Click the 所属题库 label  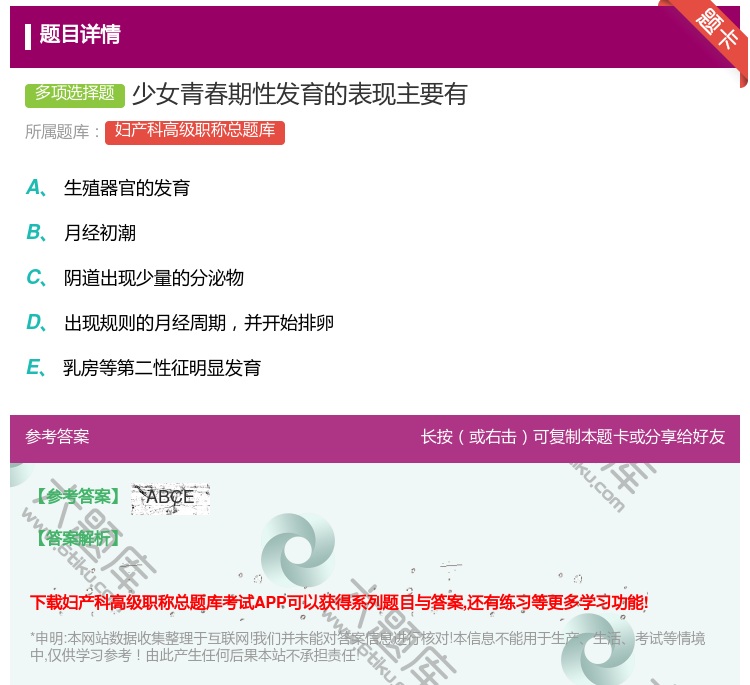[62, 132]
